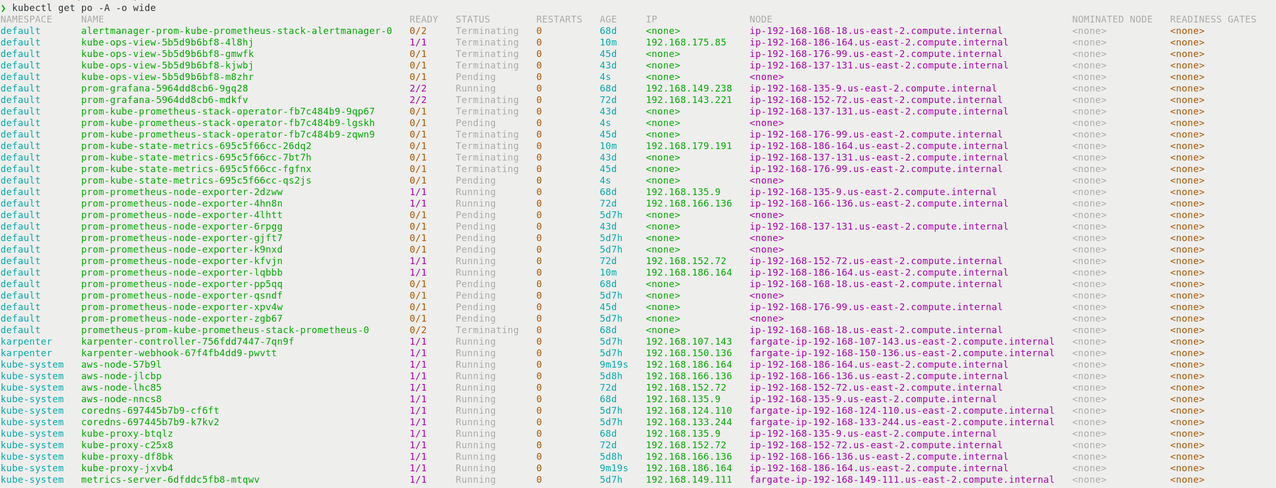Click the READINESS GATES column header

point(1213,19)
